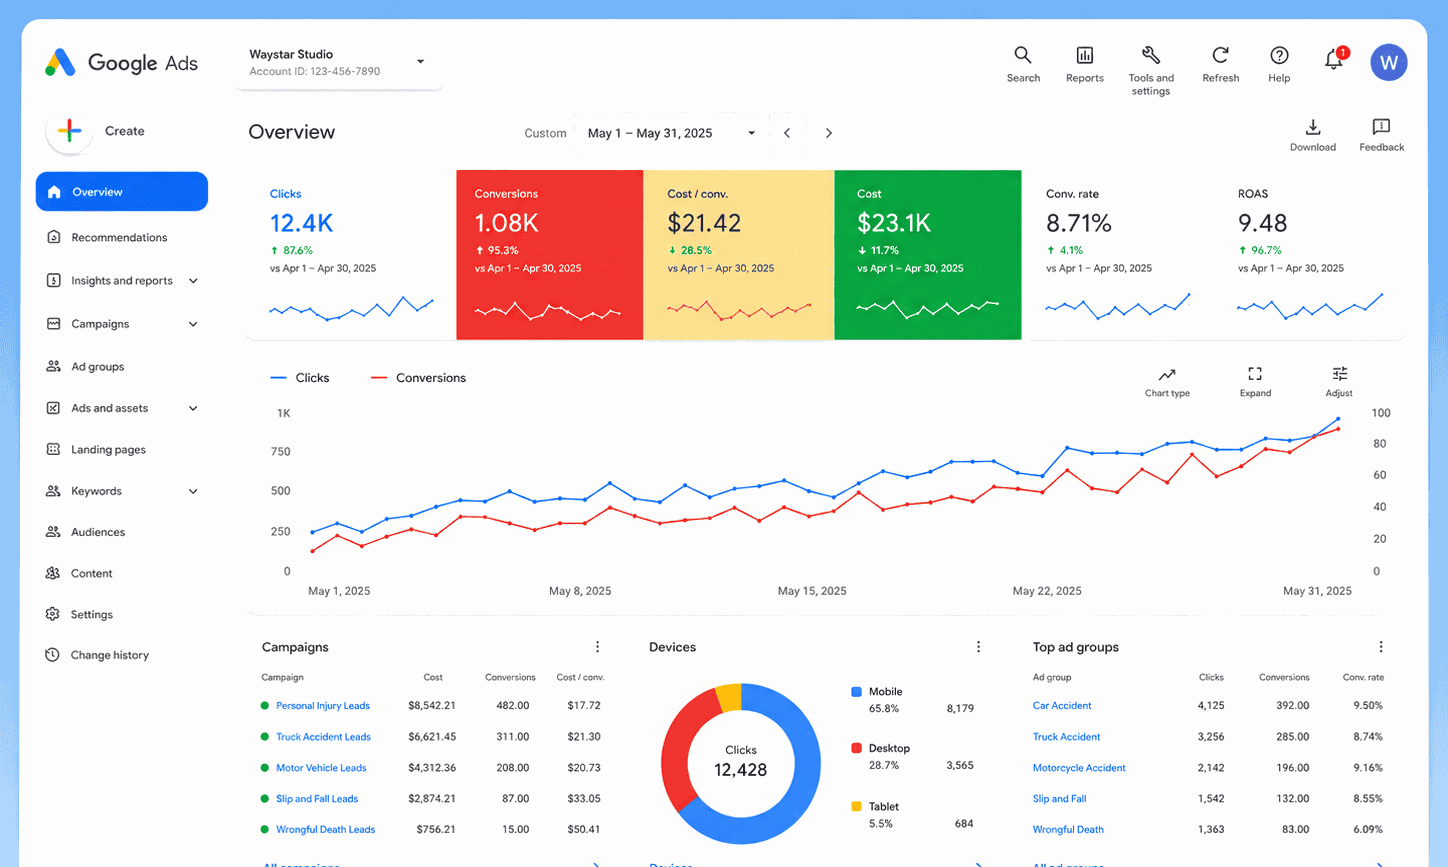Open Wrongful Death ad group
The width and height of the screenshot is (1448, 867).
tap(1068, 830)
